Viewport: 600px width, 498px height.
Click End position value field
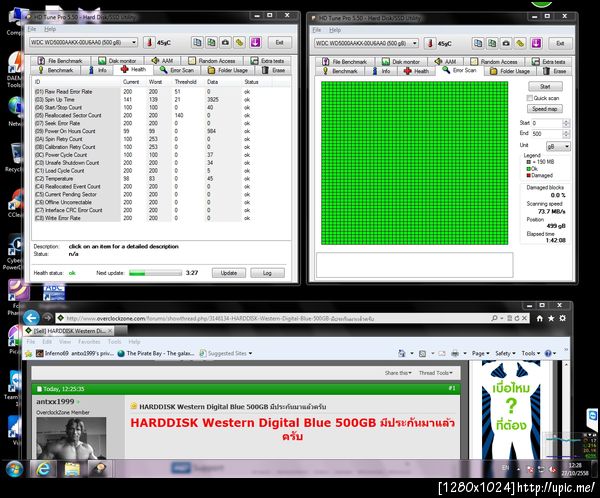(x=550, y=134)
